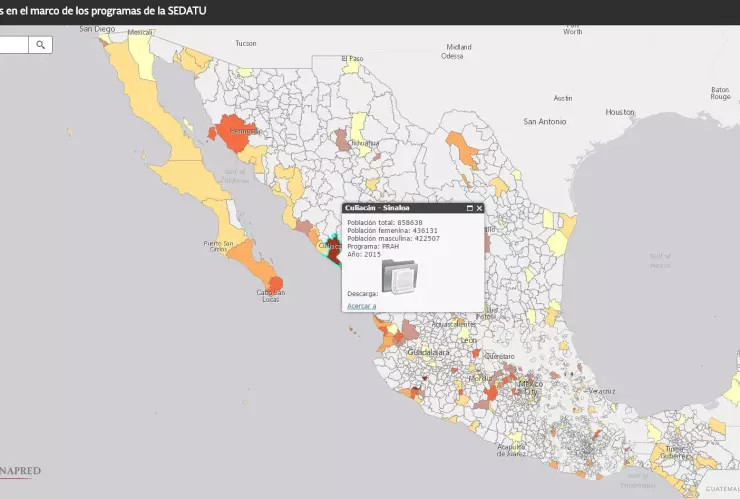This screenshot has width=740, height=499.
Task: Click the Houston city label
Action: point(620,112)
